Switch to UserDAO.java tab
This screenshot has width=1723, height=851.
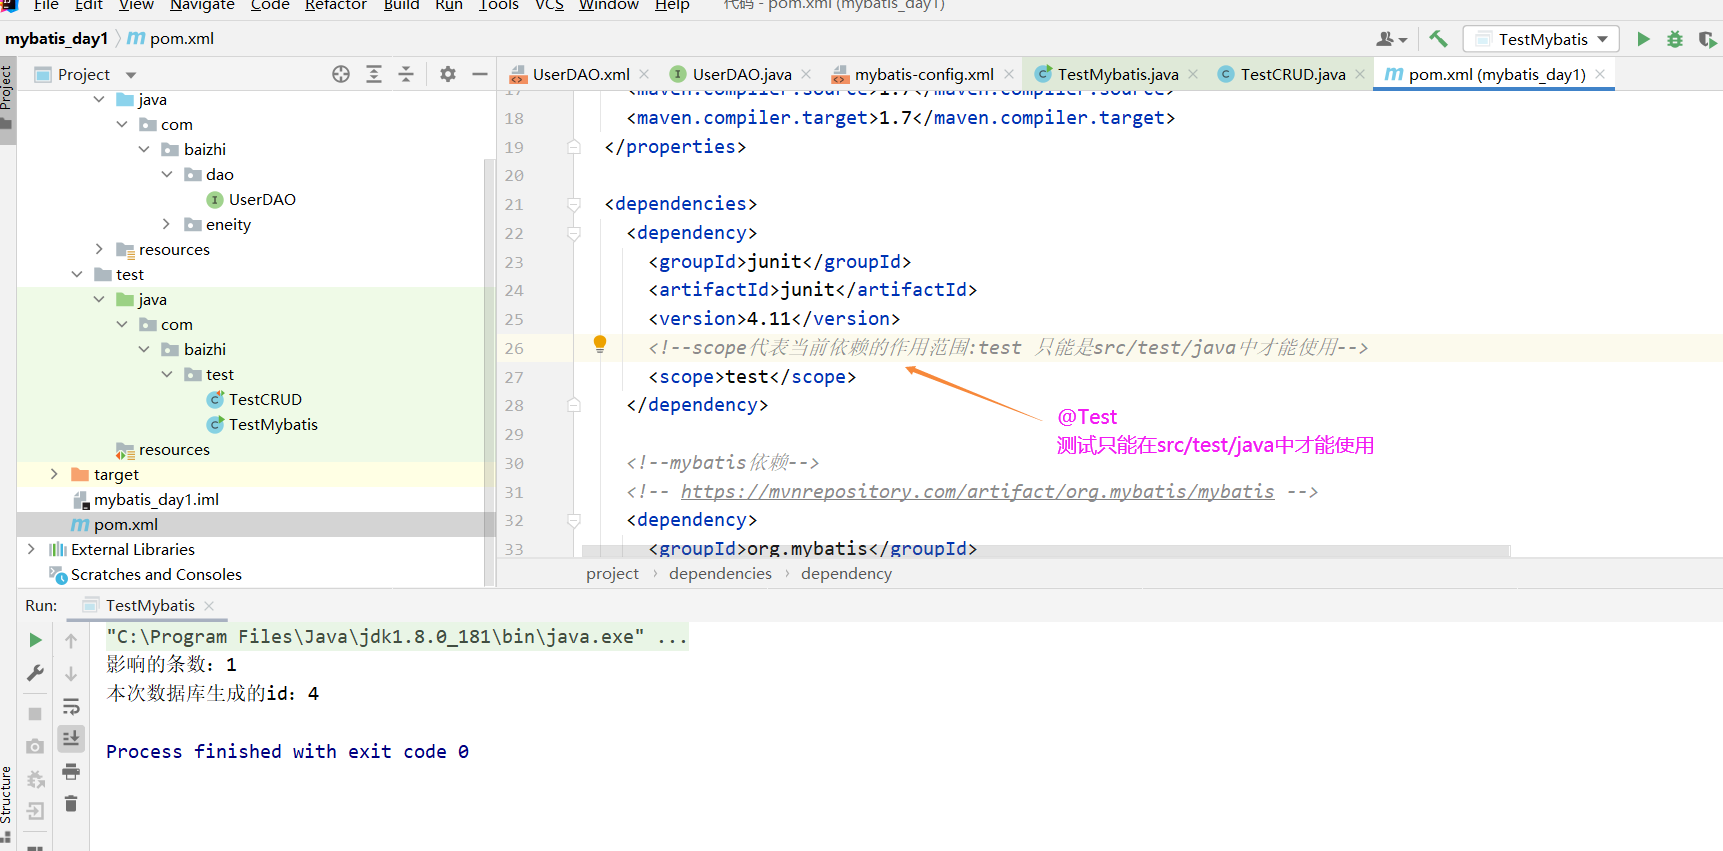coord(741,74)
